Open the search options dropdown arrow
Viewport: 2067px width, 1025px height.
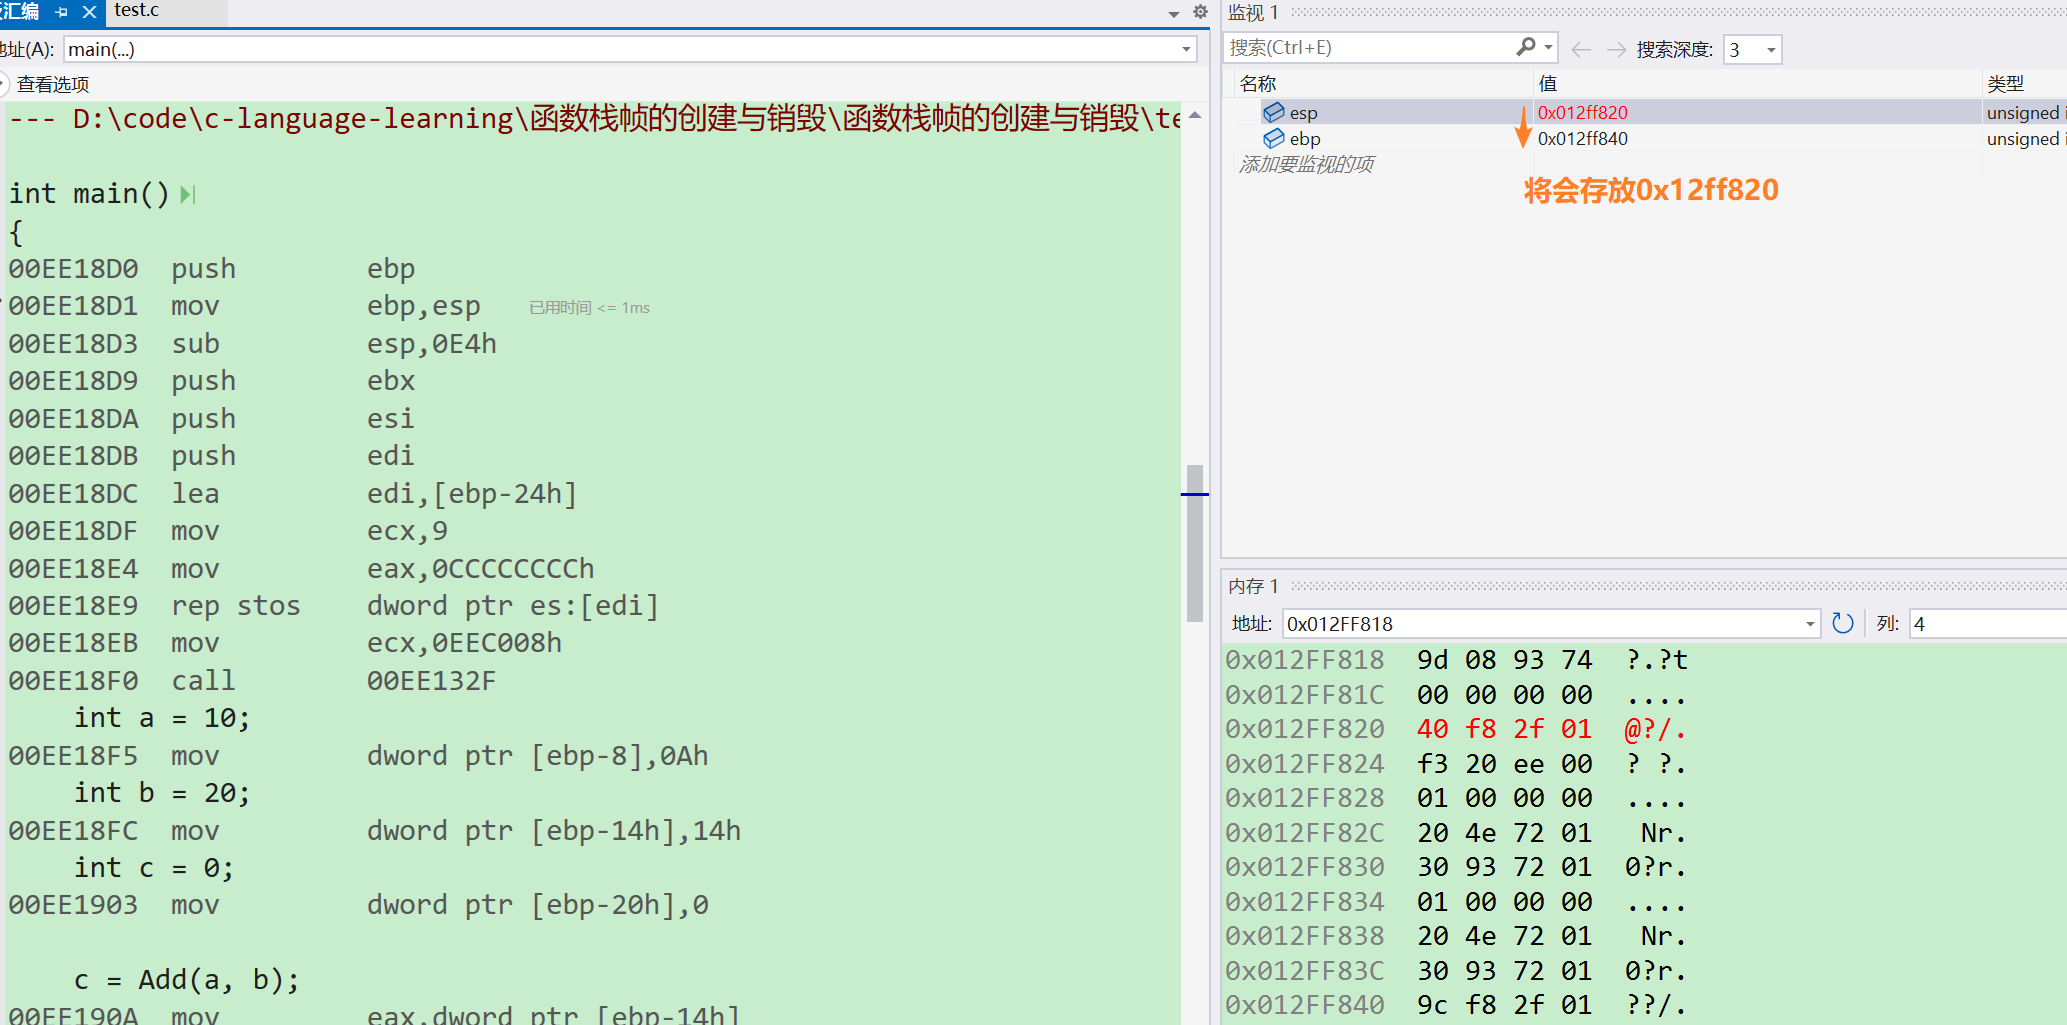[x=1548, y=47]
